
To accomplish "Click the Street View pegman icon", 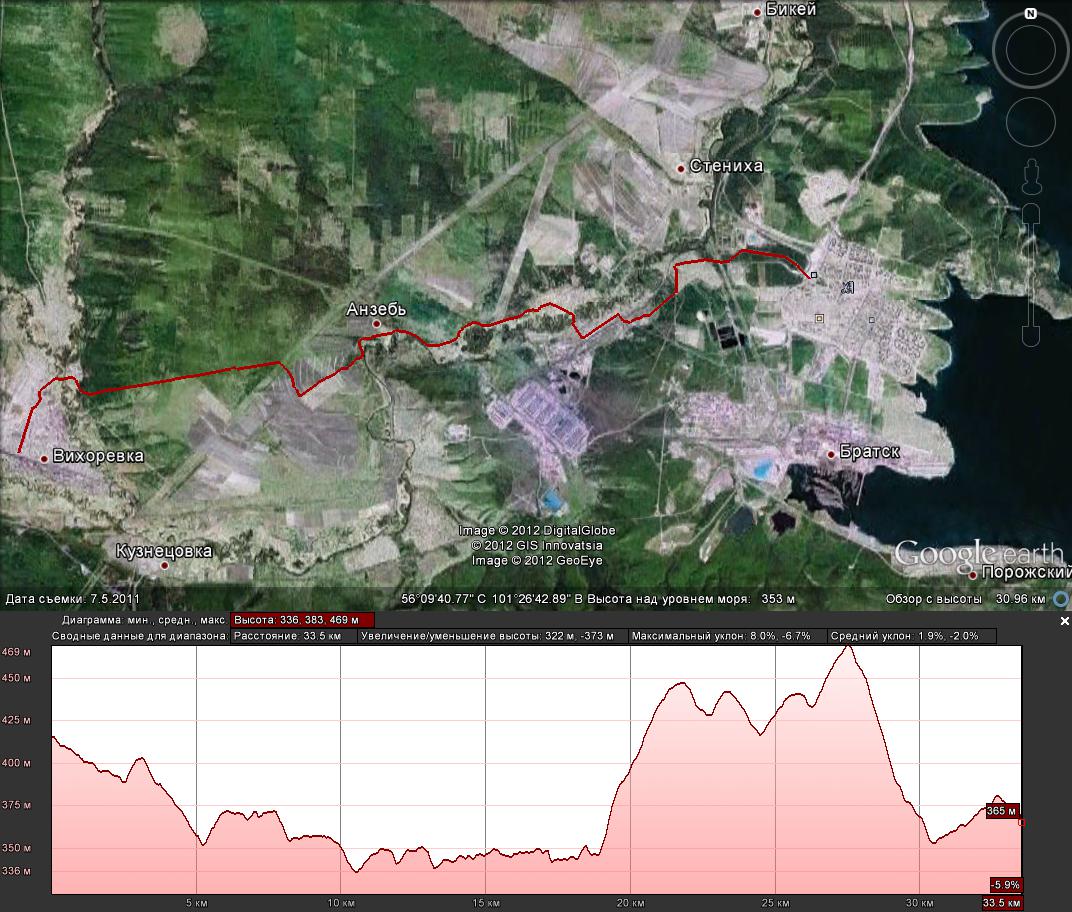I will (x=1030, y=177).
